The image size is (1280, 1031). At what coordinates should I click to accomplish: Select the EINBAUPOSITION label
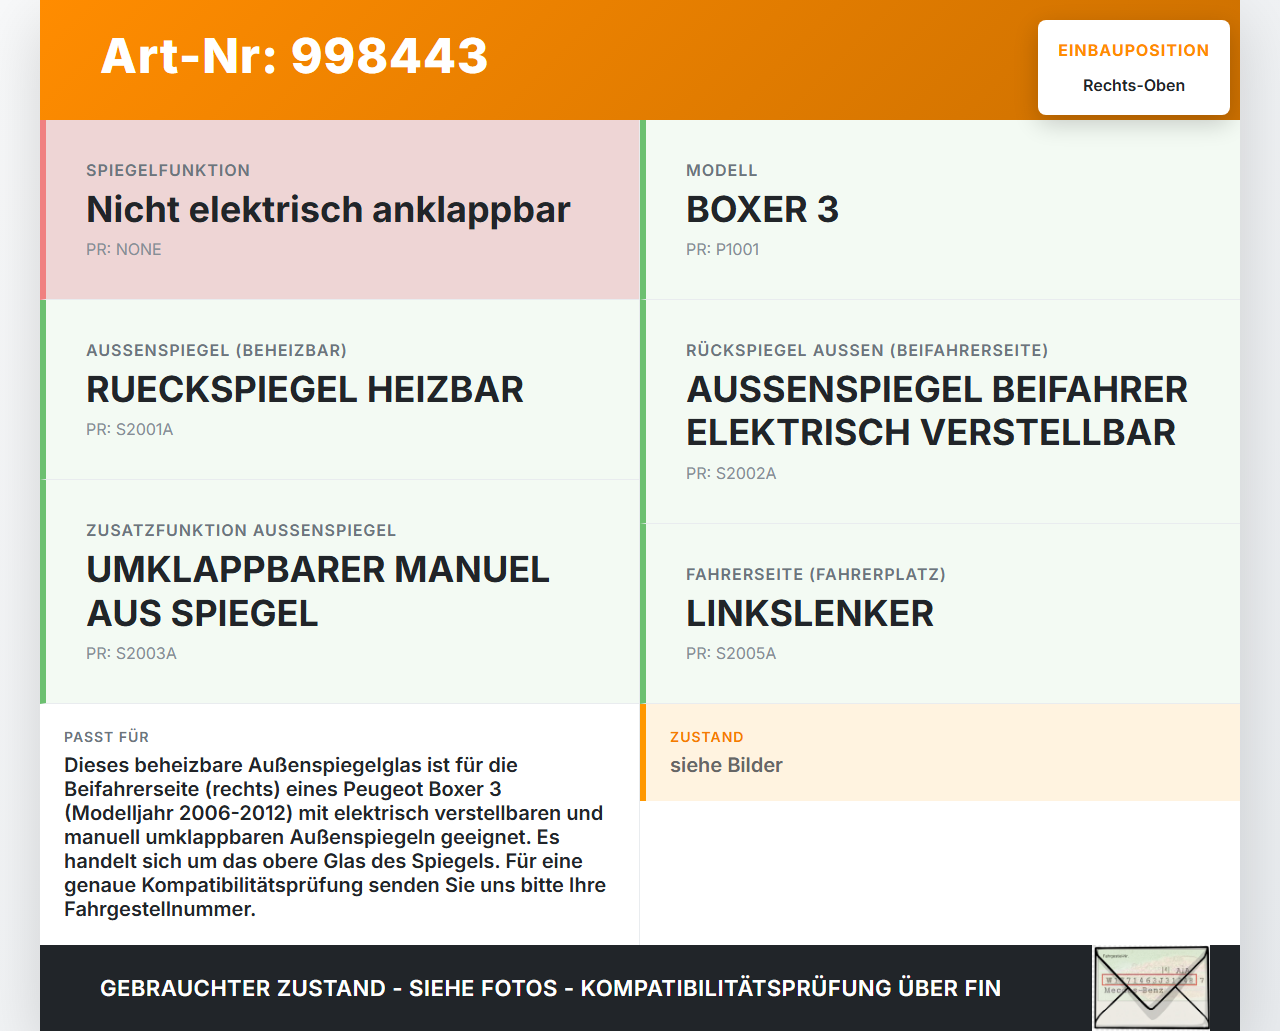point(1133,50)
